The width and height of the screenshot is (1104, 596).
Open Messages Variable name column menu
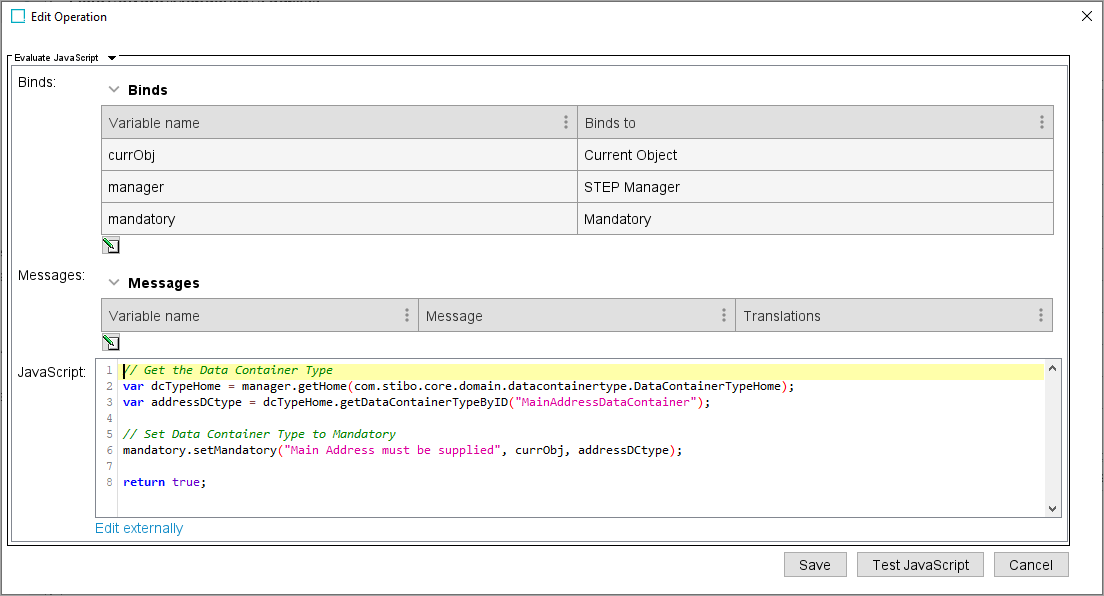click(x=407, y=316)
